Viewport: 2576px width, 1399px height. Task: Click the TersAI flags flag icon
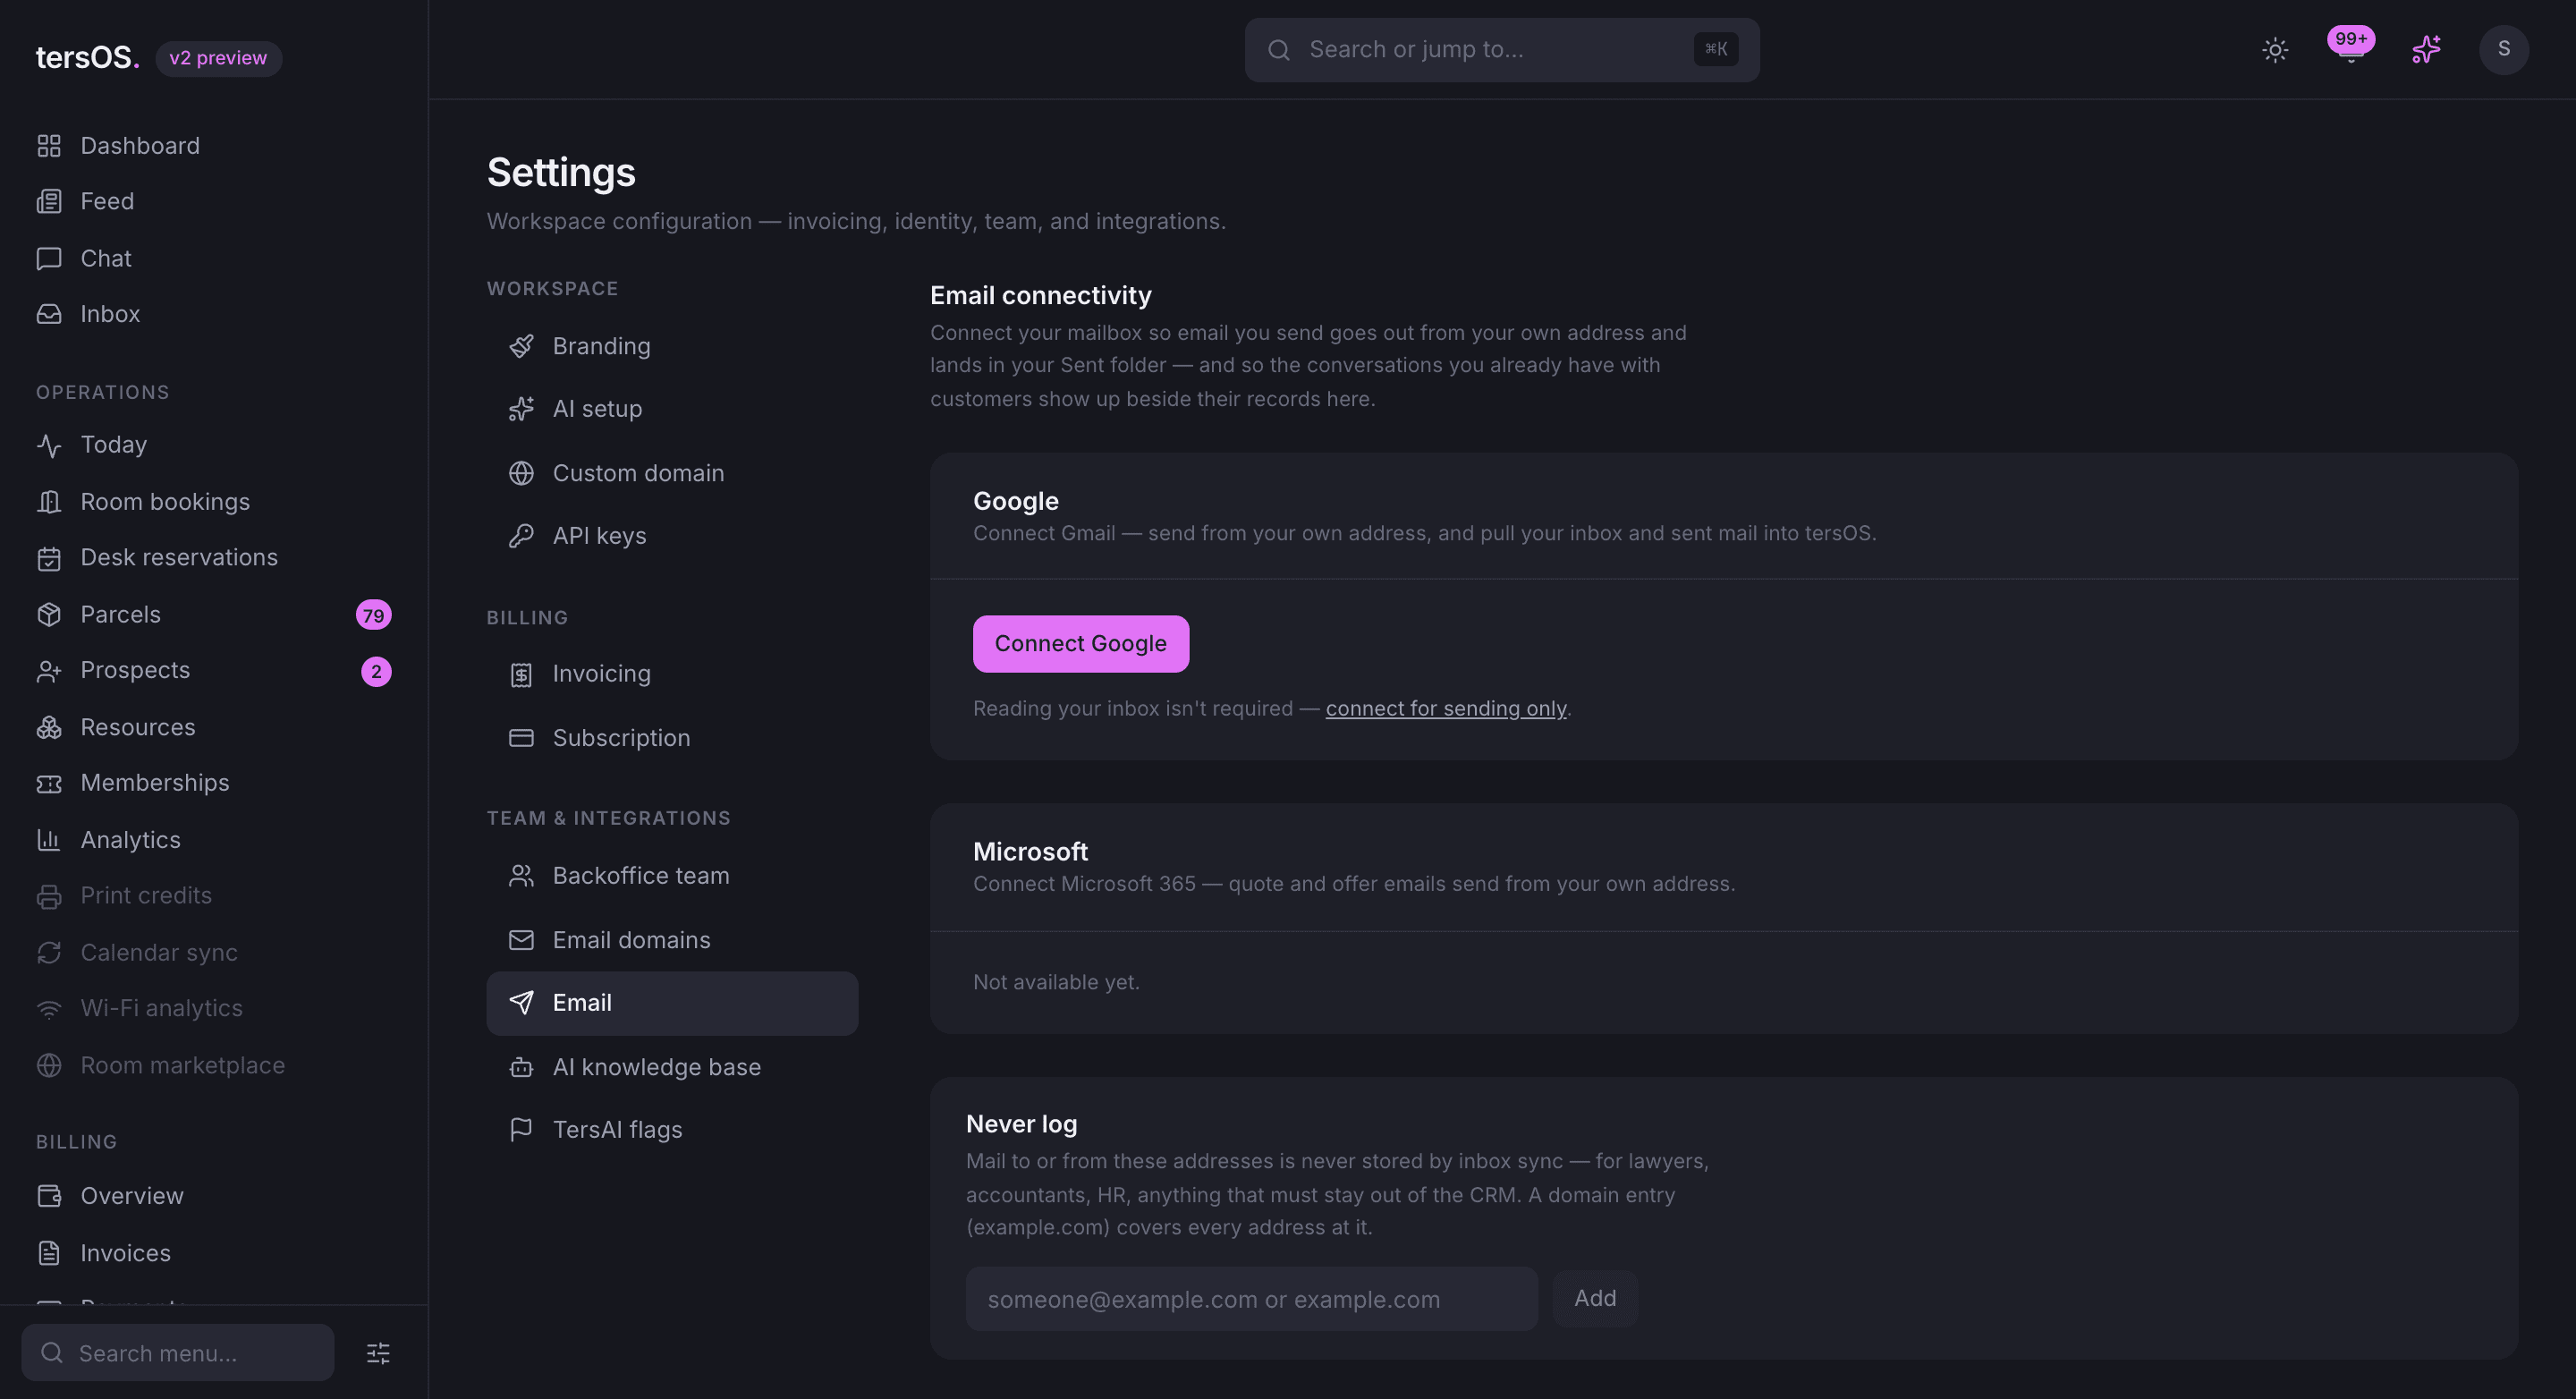[x=521, y=1130]
